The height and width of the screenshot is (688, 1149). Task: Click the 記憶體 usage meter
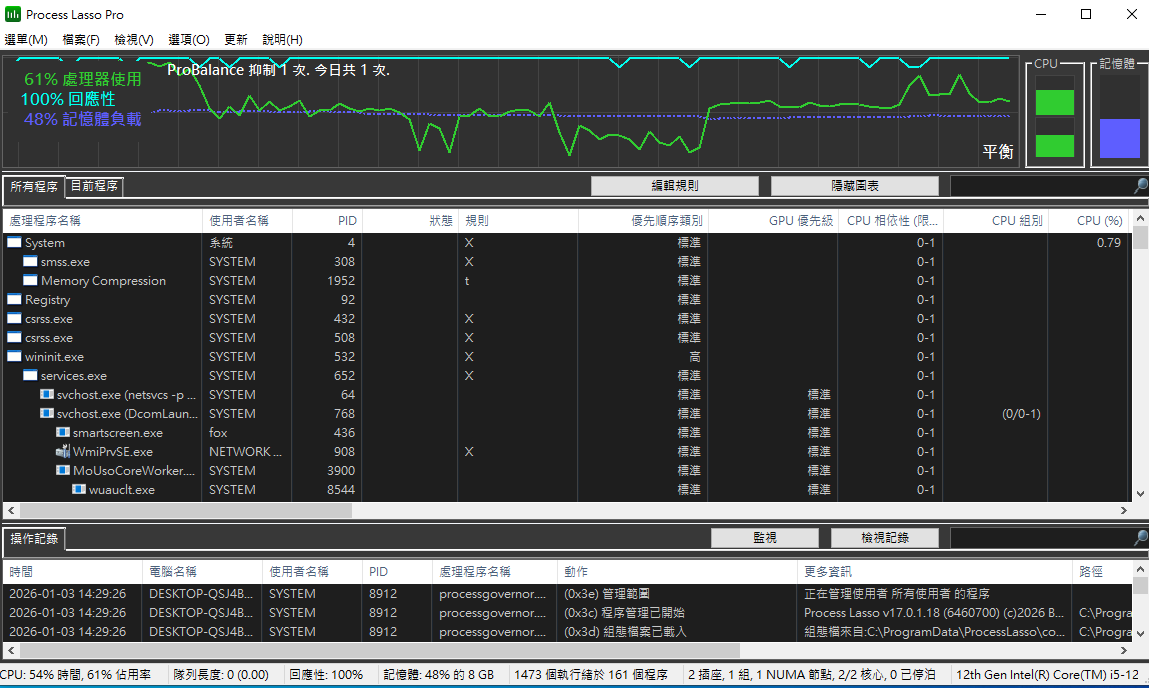click(1120, 117)
